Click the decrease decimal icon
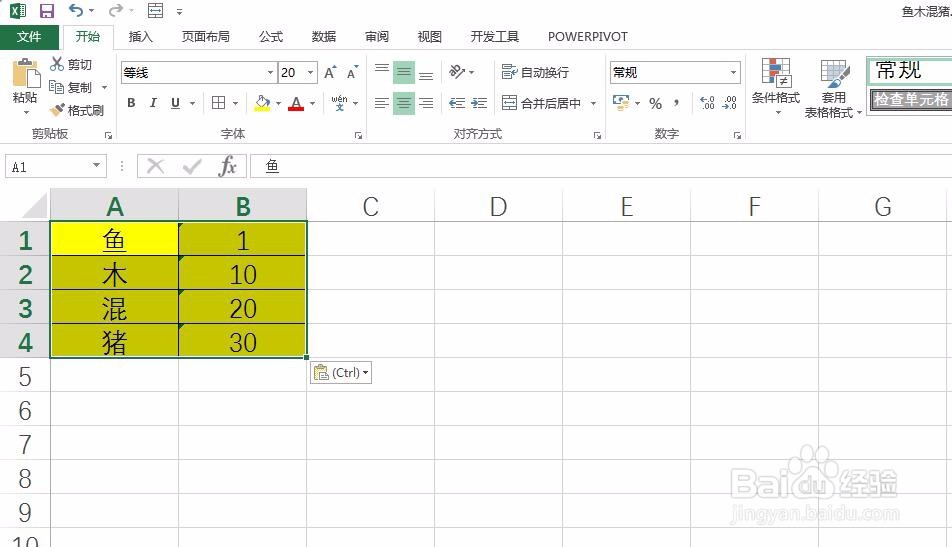 [729, 103]
